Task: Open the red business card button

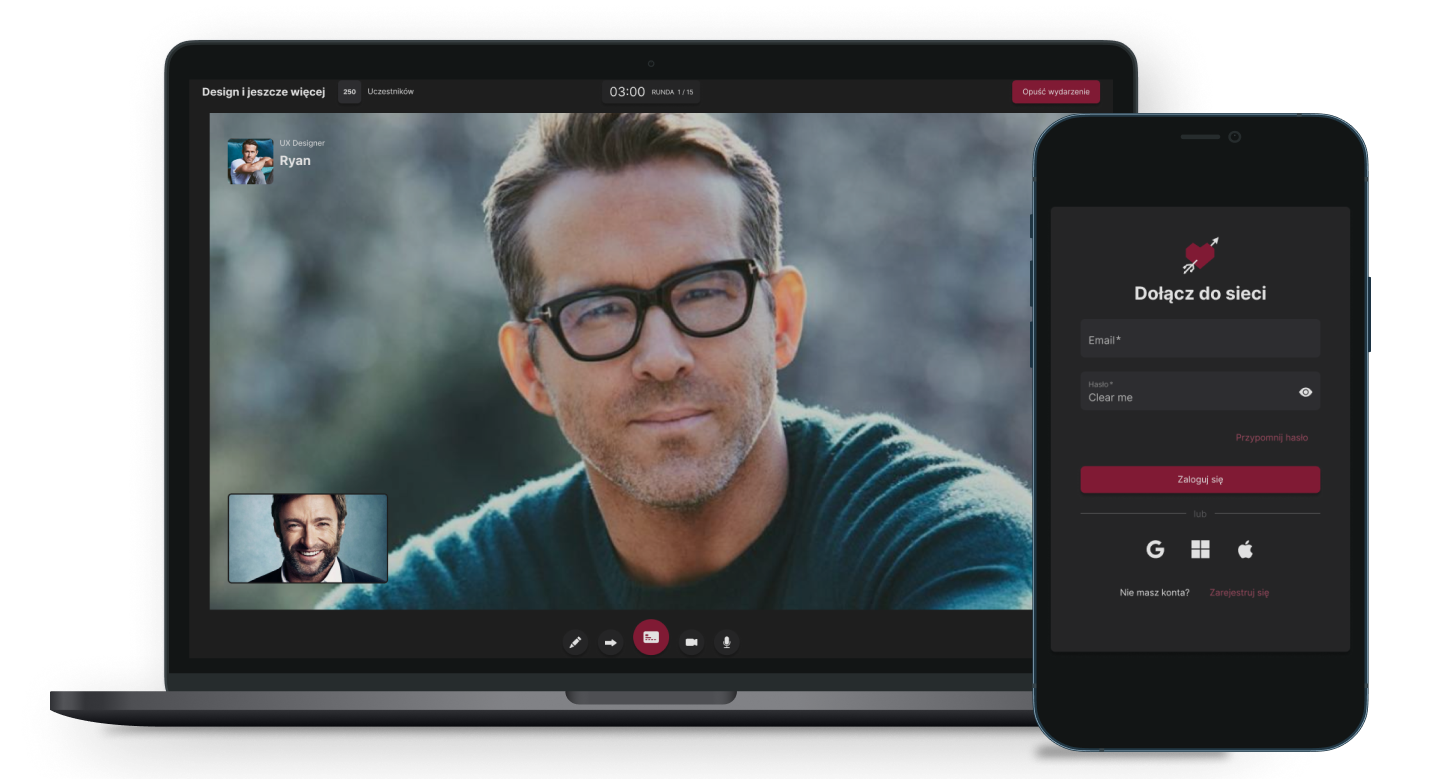Action: click(x=651, y=637)
